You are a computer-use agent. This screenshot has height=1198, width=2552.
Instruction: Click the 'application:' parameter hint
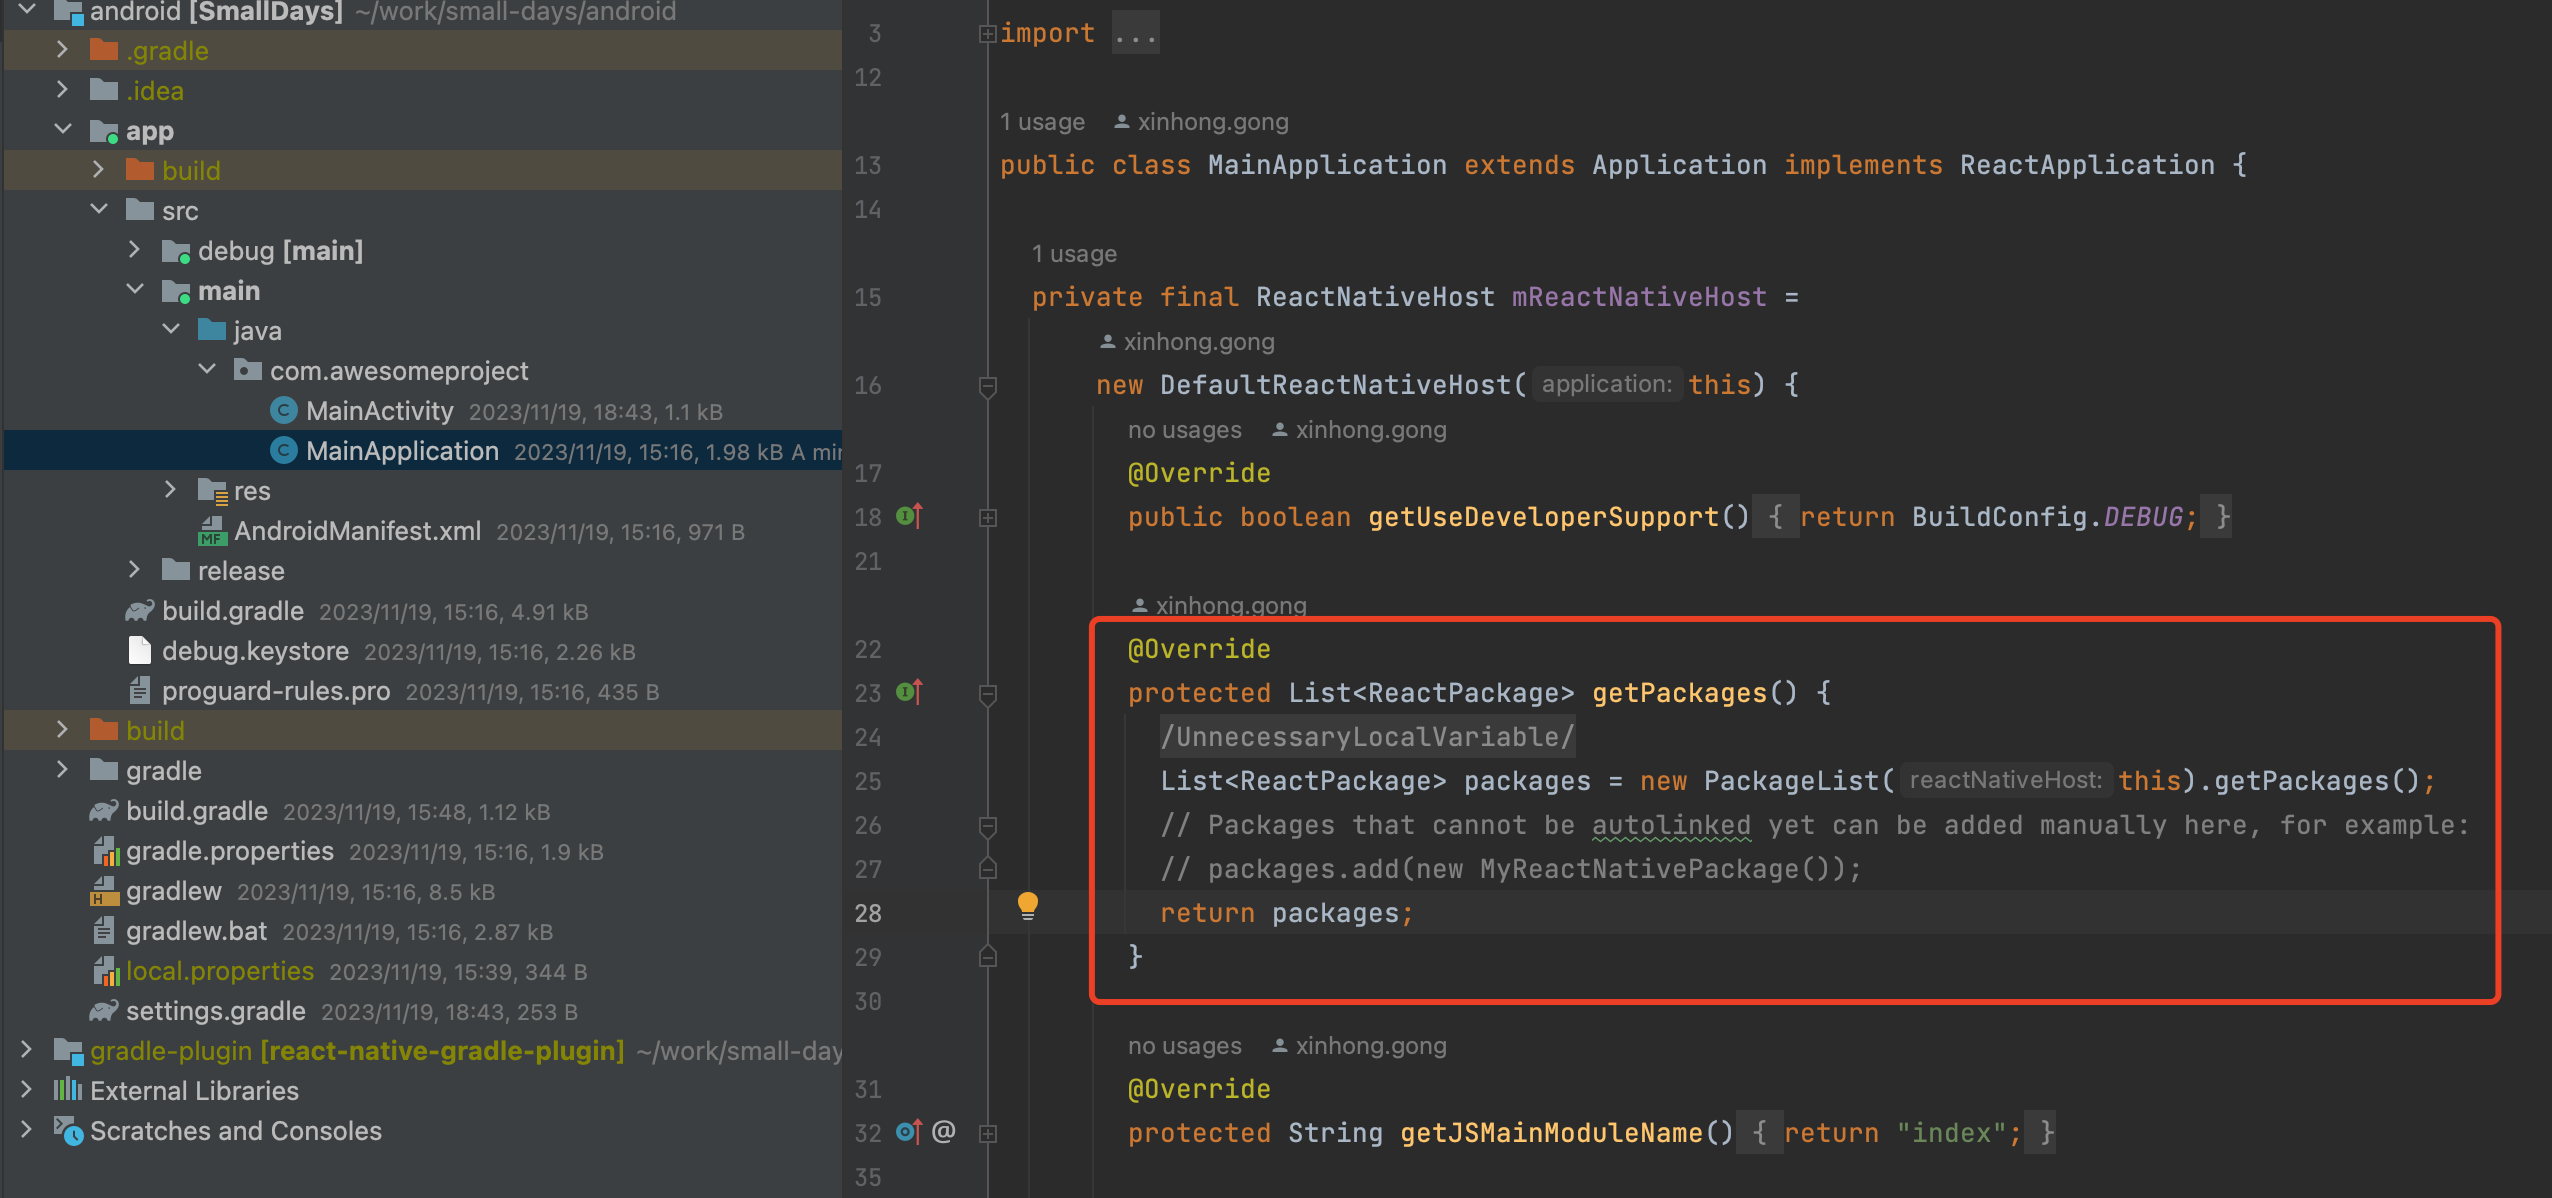(x=1606, y=384)
